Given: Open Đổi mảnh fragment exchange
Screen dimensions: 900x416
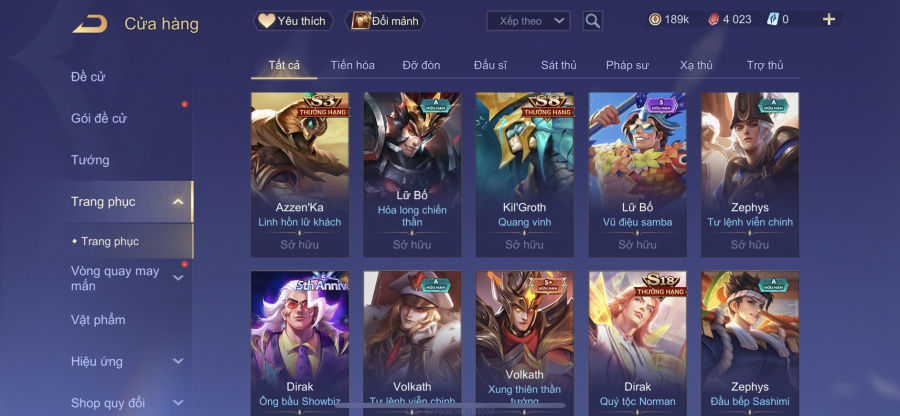Looking at the screenshot, I should 384,21.
